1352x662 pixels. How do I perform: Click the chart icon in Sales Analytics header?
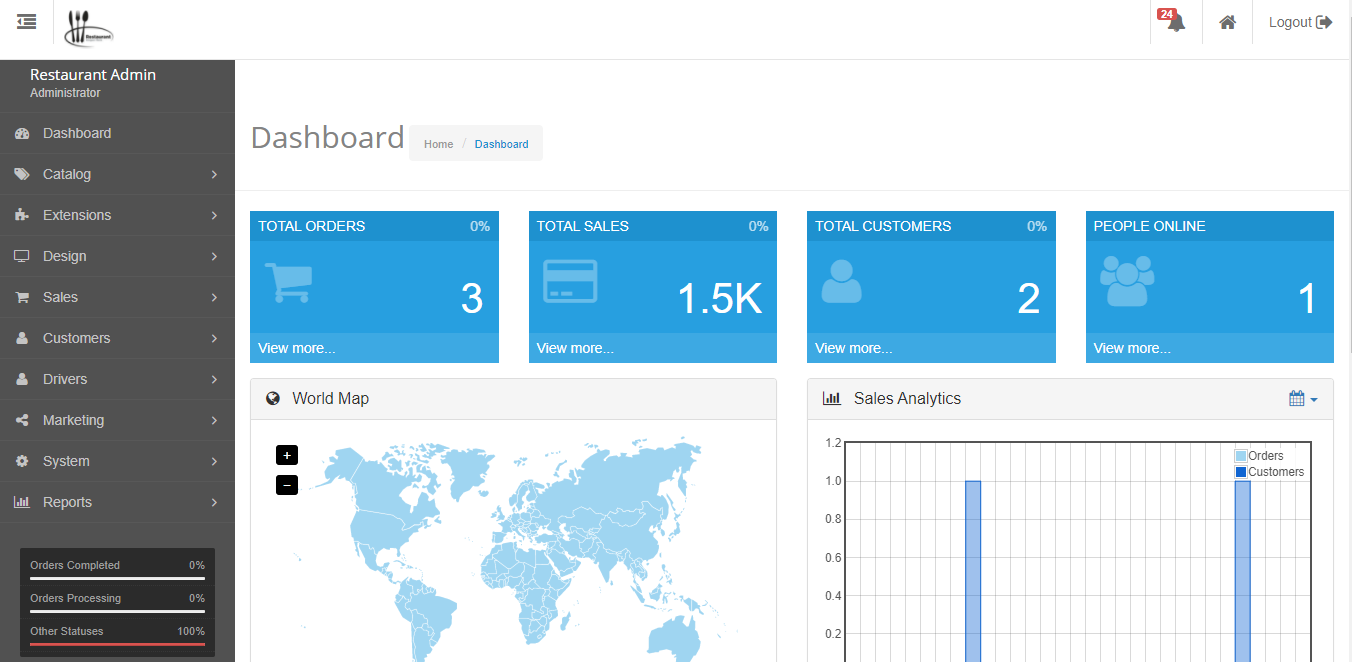(x=832, y=398)
